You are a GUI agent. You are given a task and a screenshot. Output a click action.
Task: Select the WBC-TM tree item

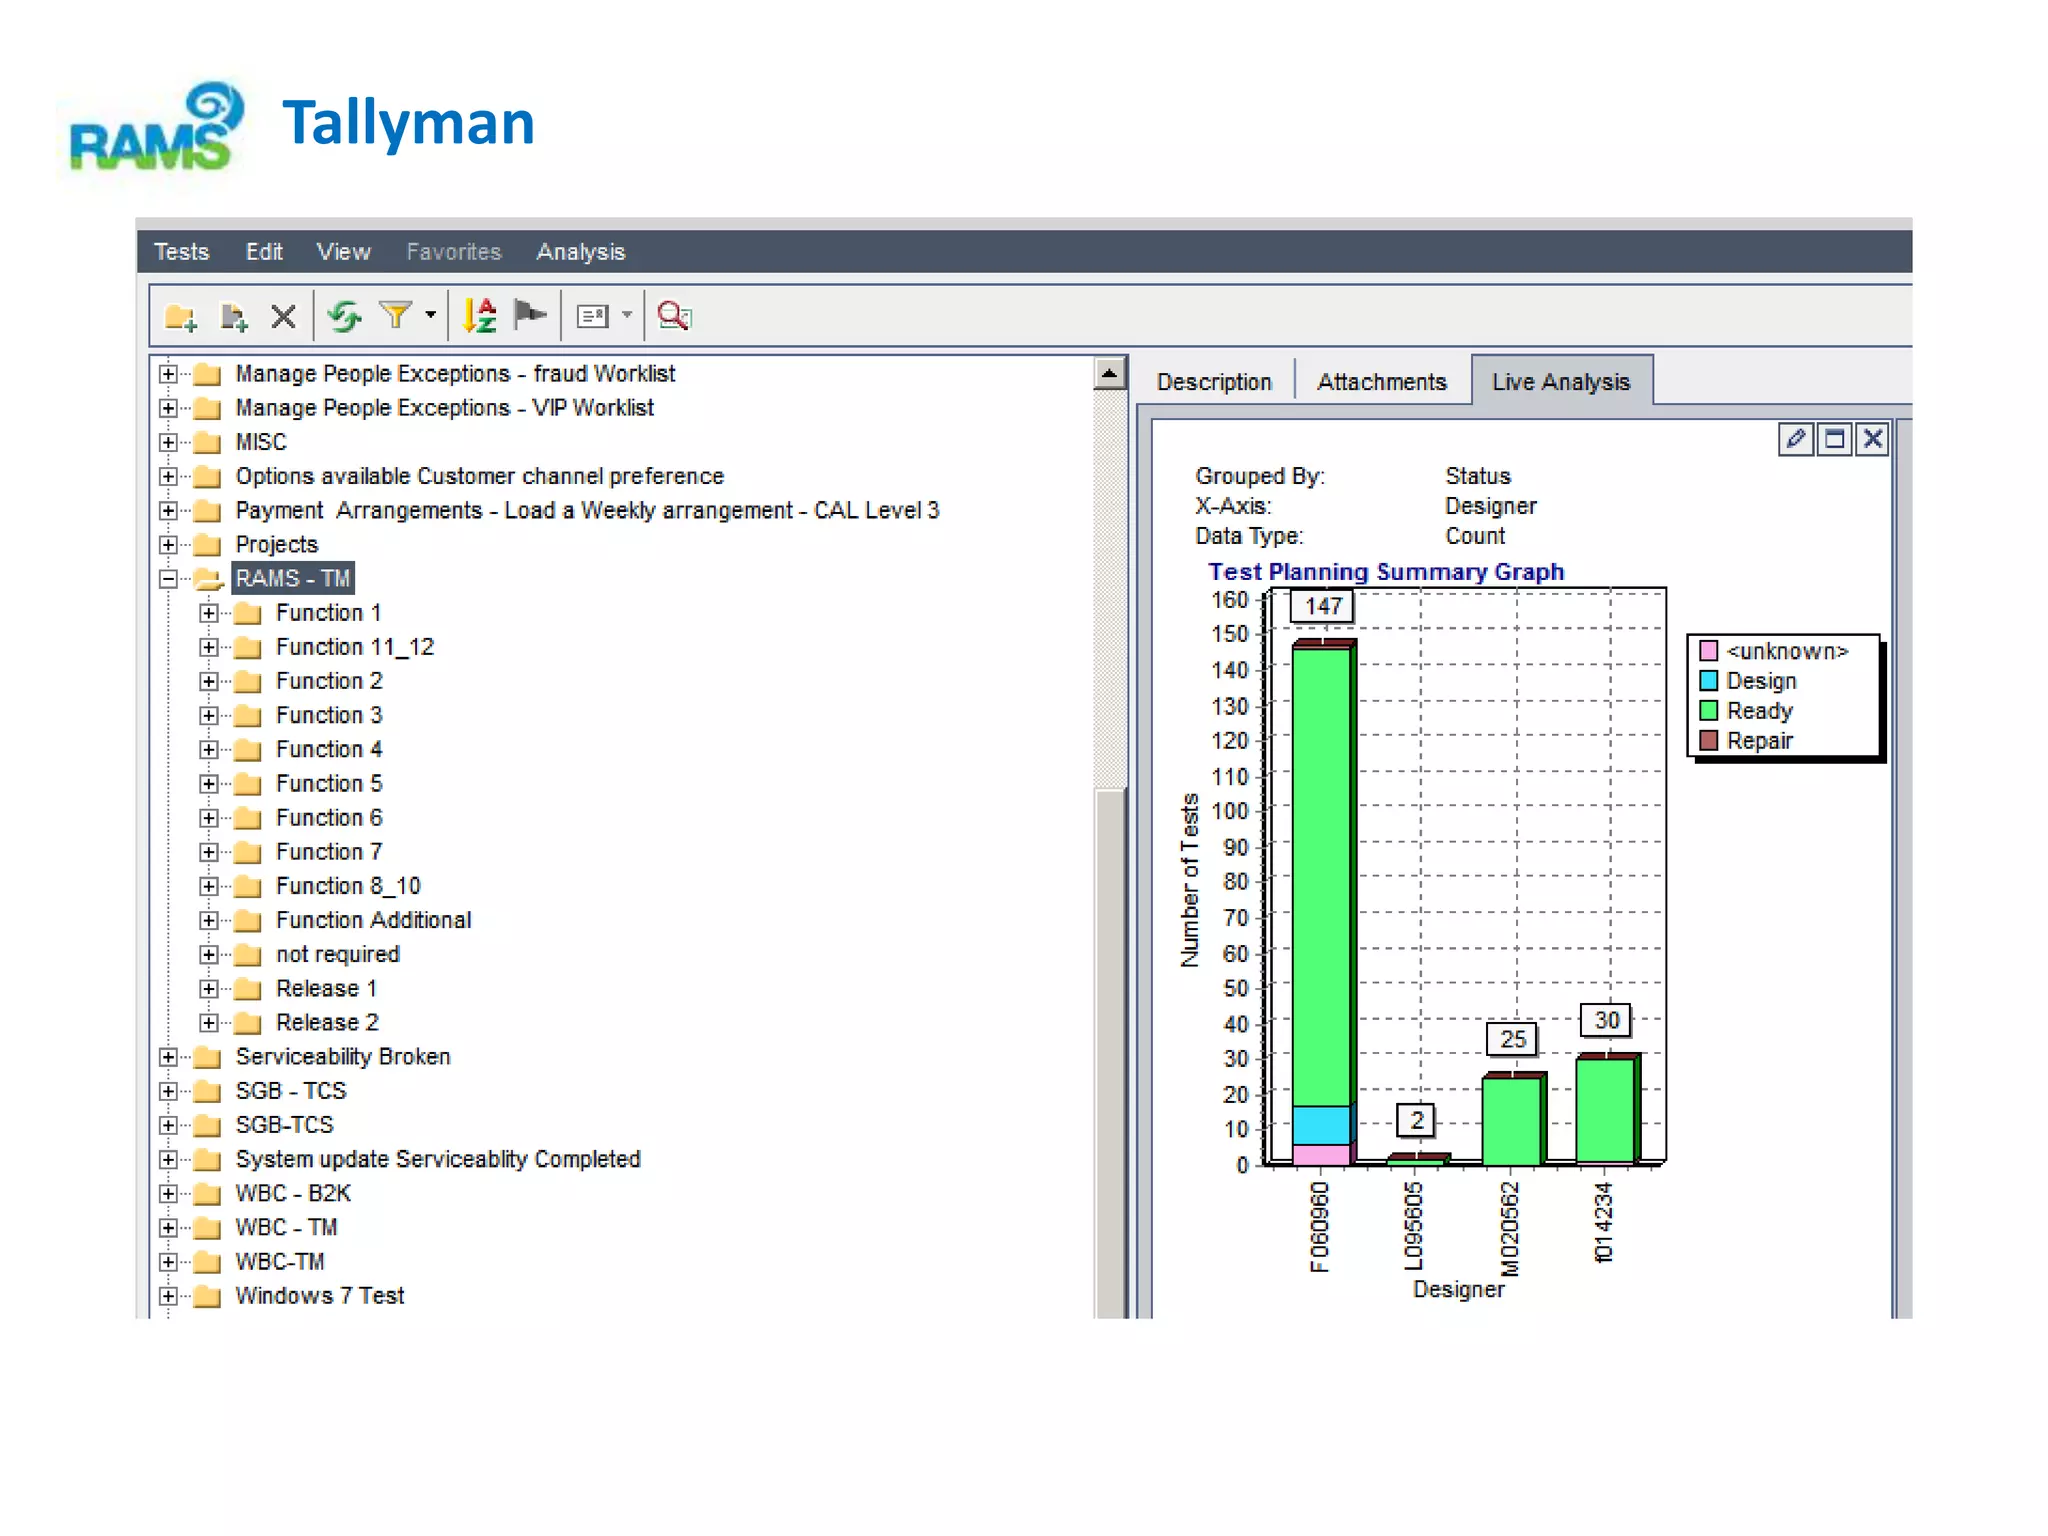click(x=280, y=1263)
